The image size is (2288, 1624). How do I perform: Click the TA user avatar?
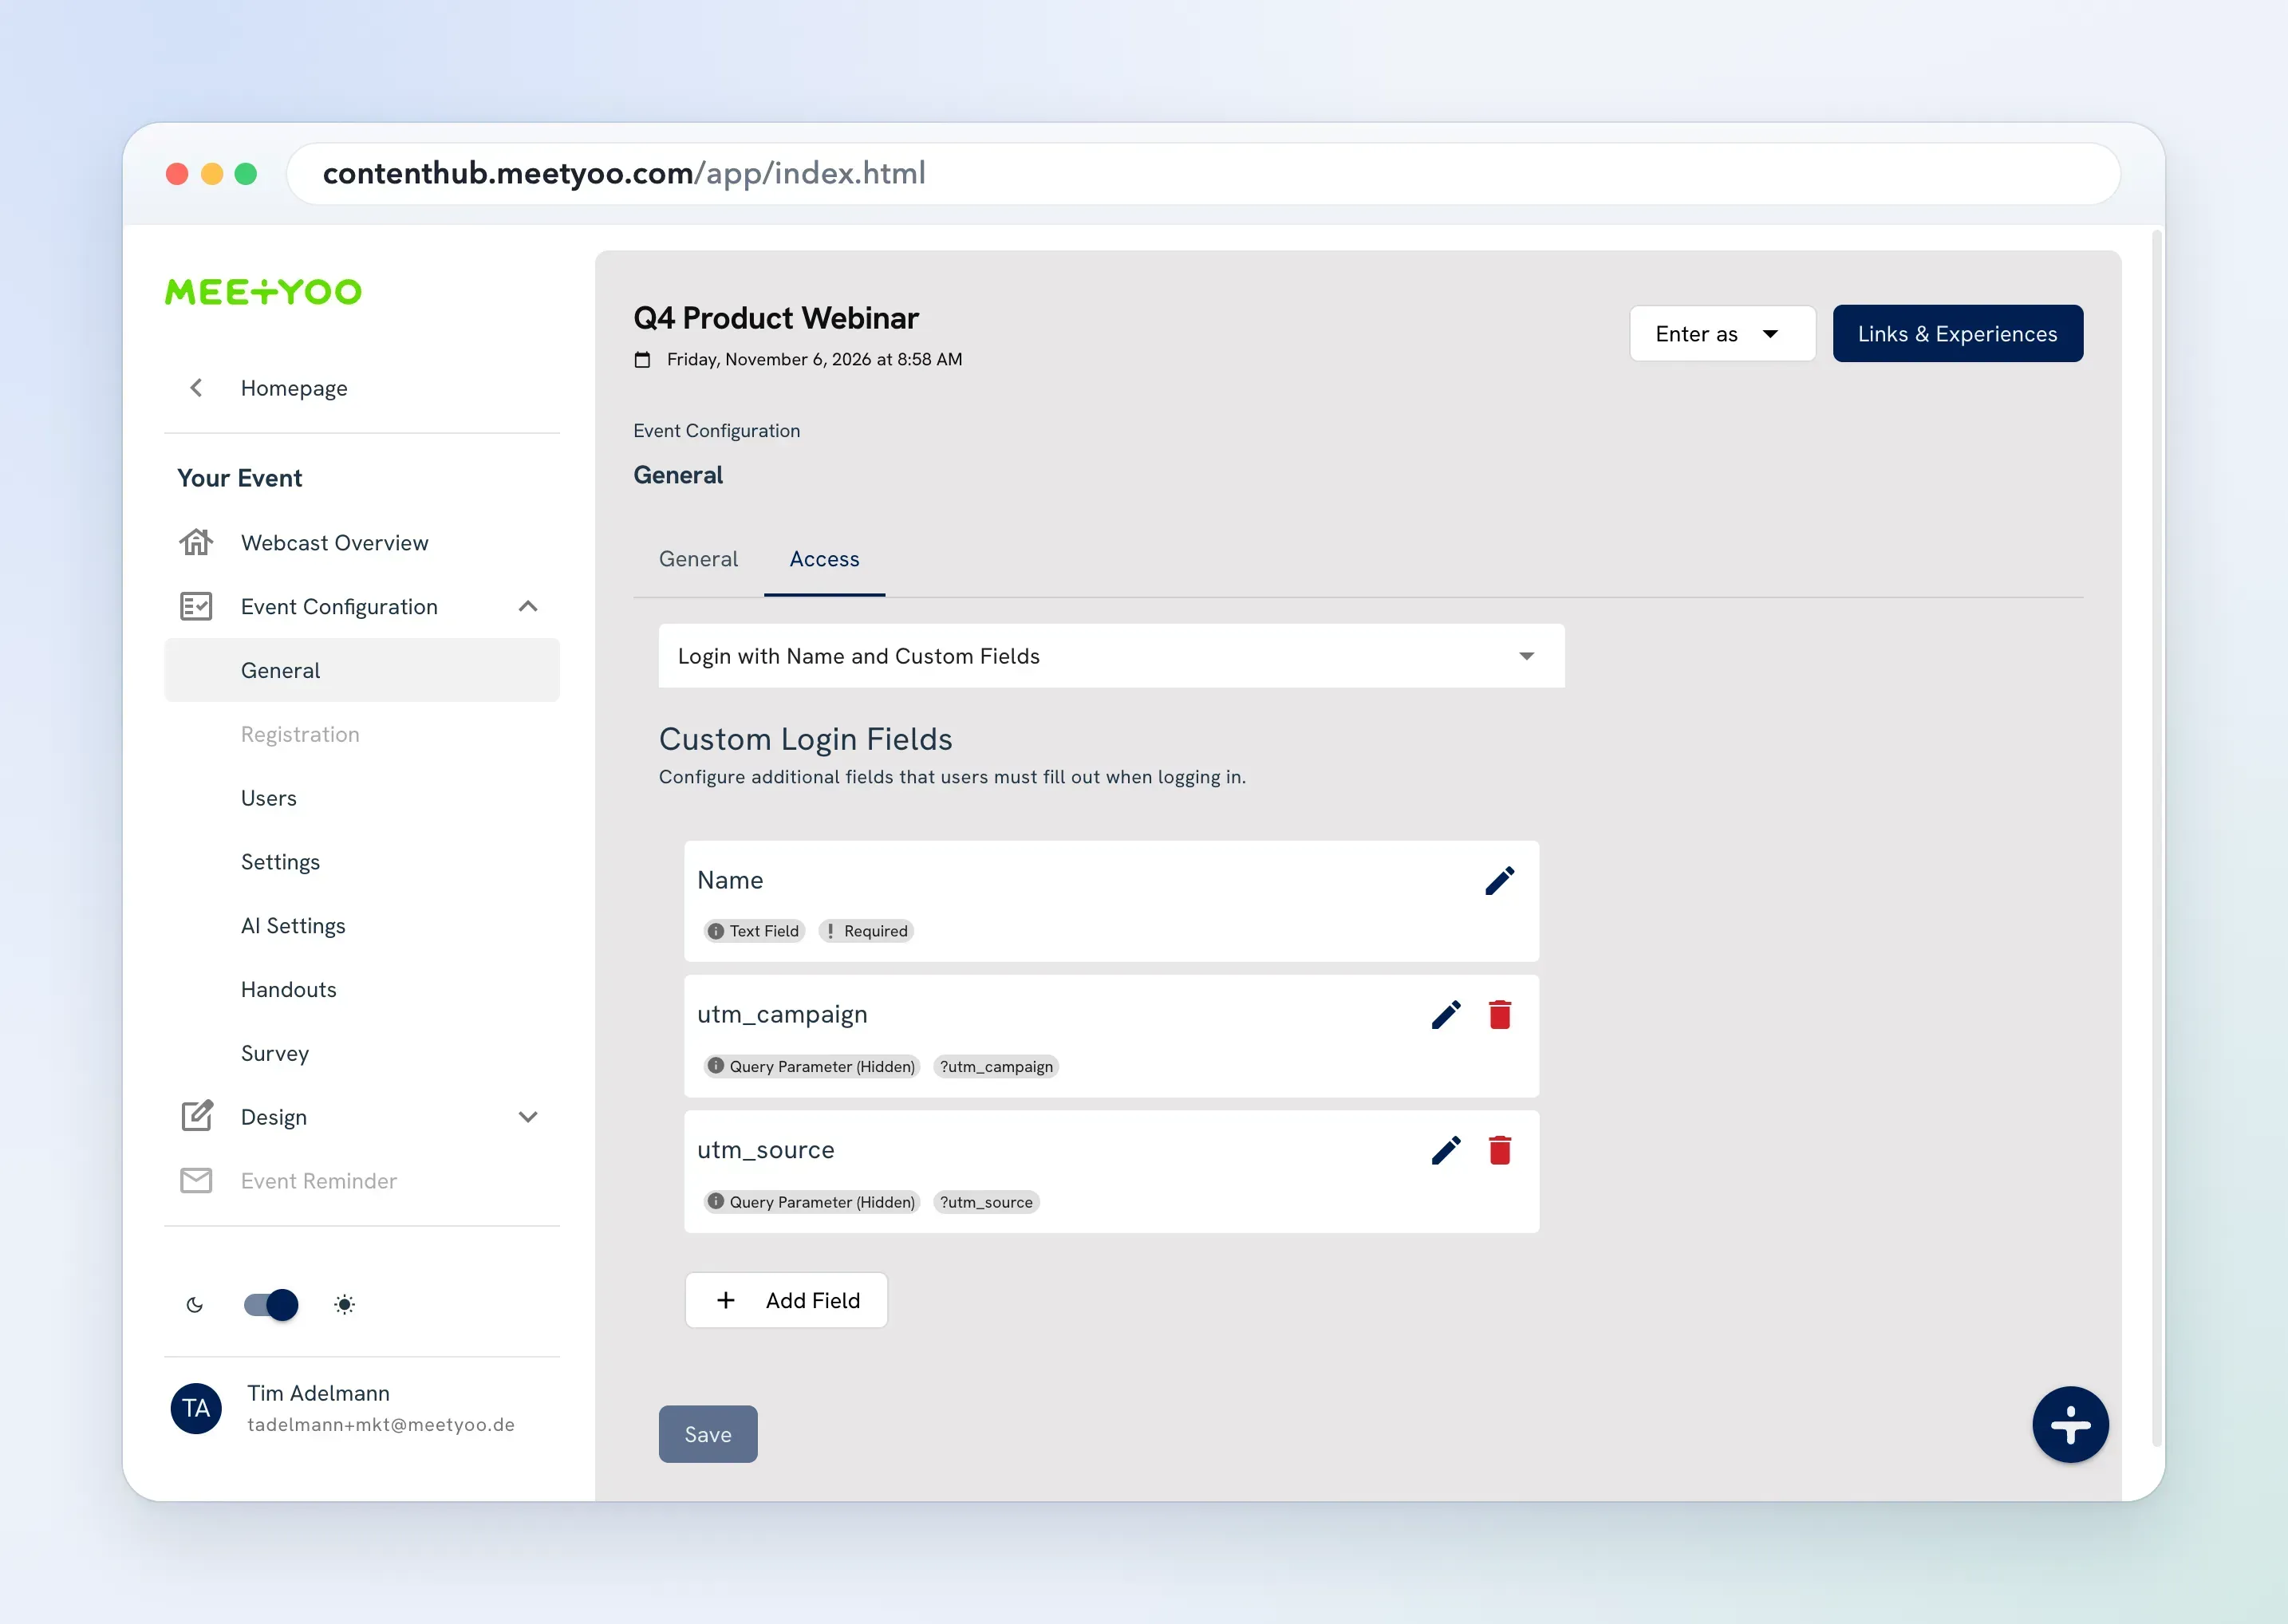click(196, 1408)
